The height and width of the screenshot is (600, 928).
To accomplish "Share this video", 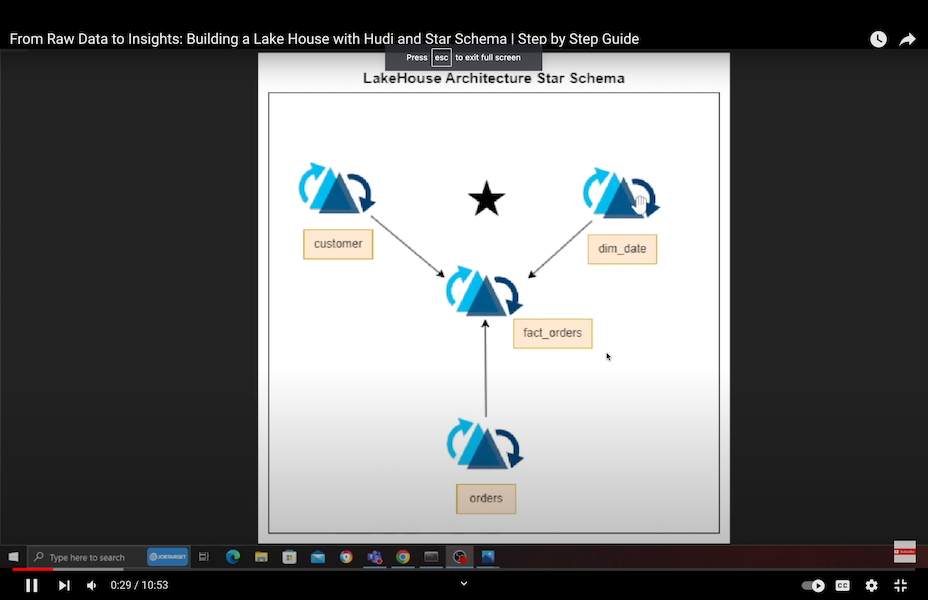I will click(907, 39).
